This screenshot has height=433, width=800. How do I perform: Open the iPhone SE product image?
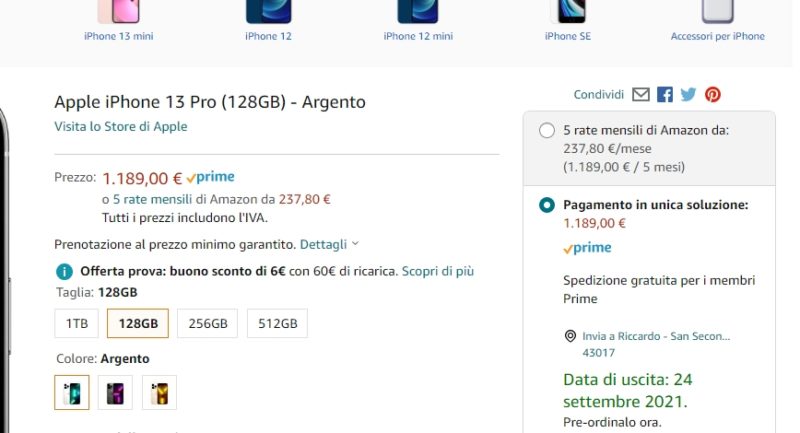coord(567,11)
